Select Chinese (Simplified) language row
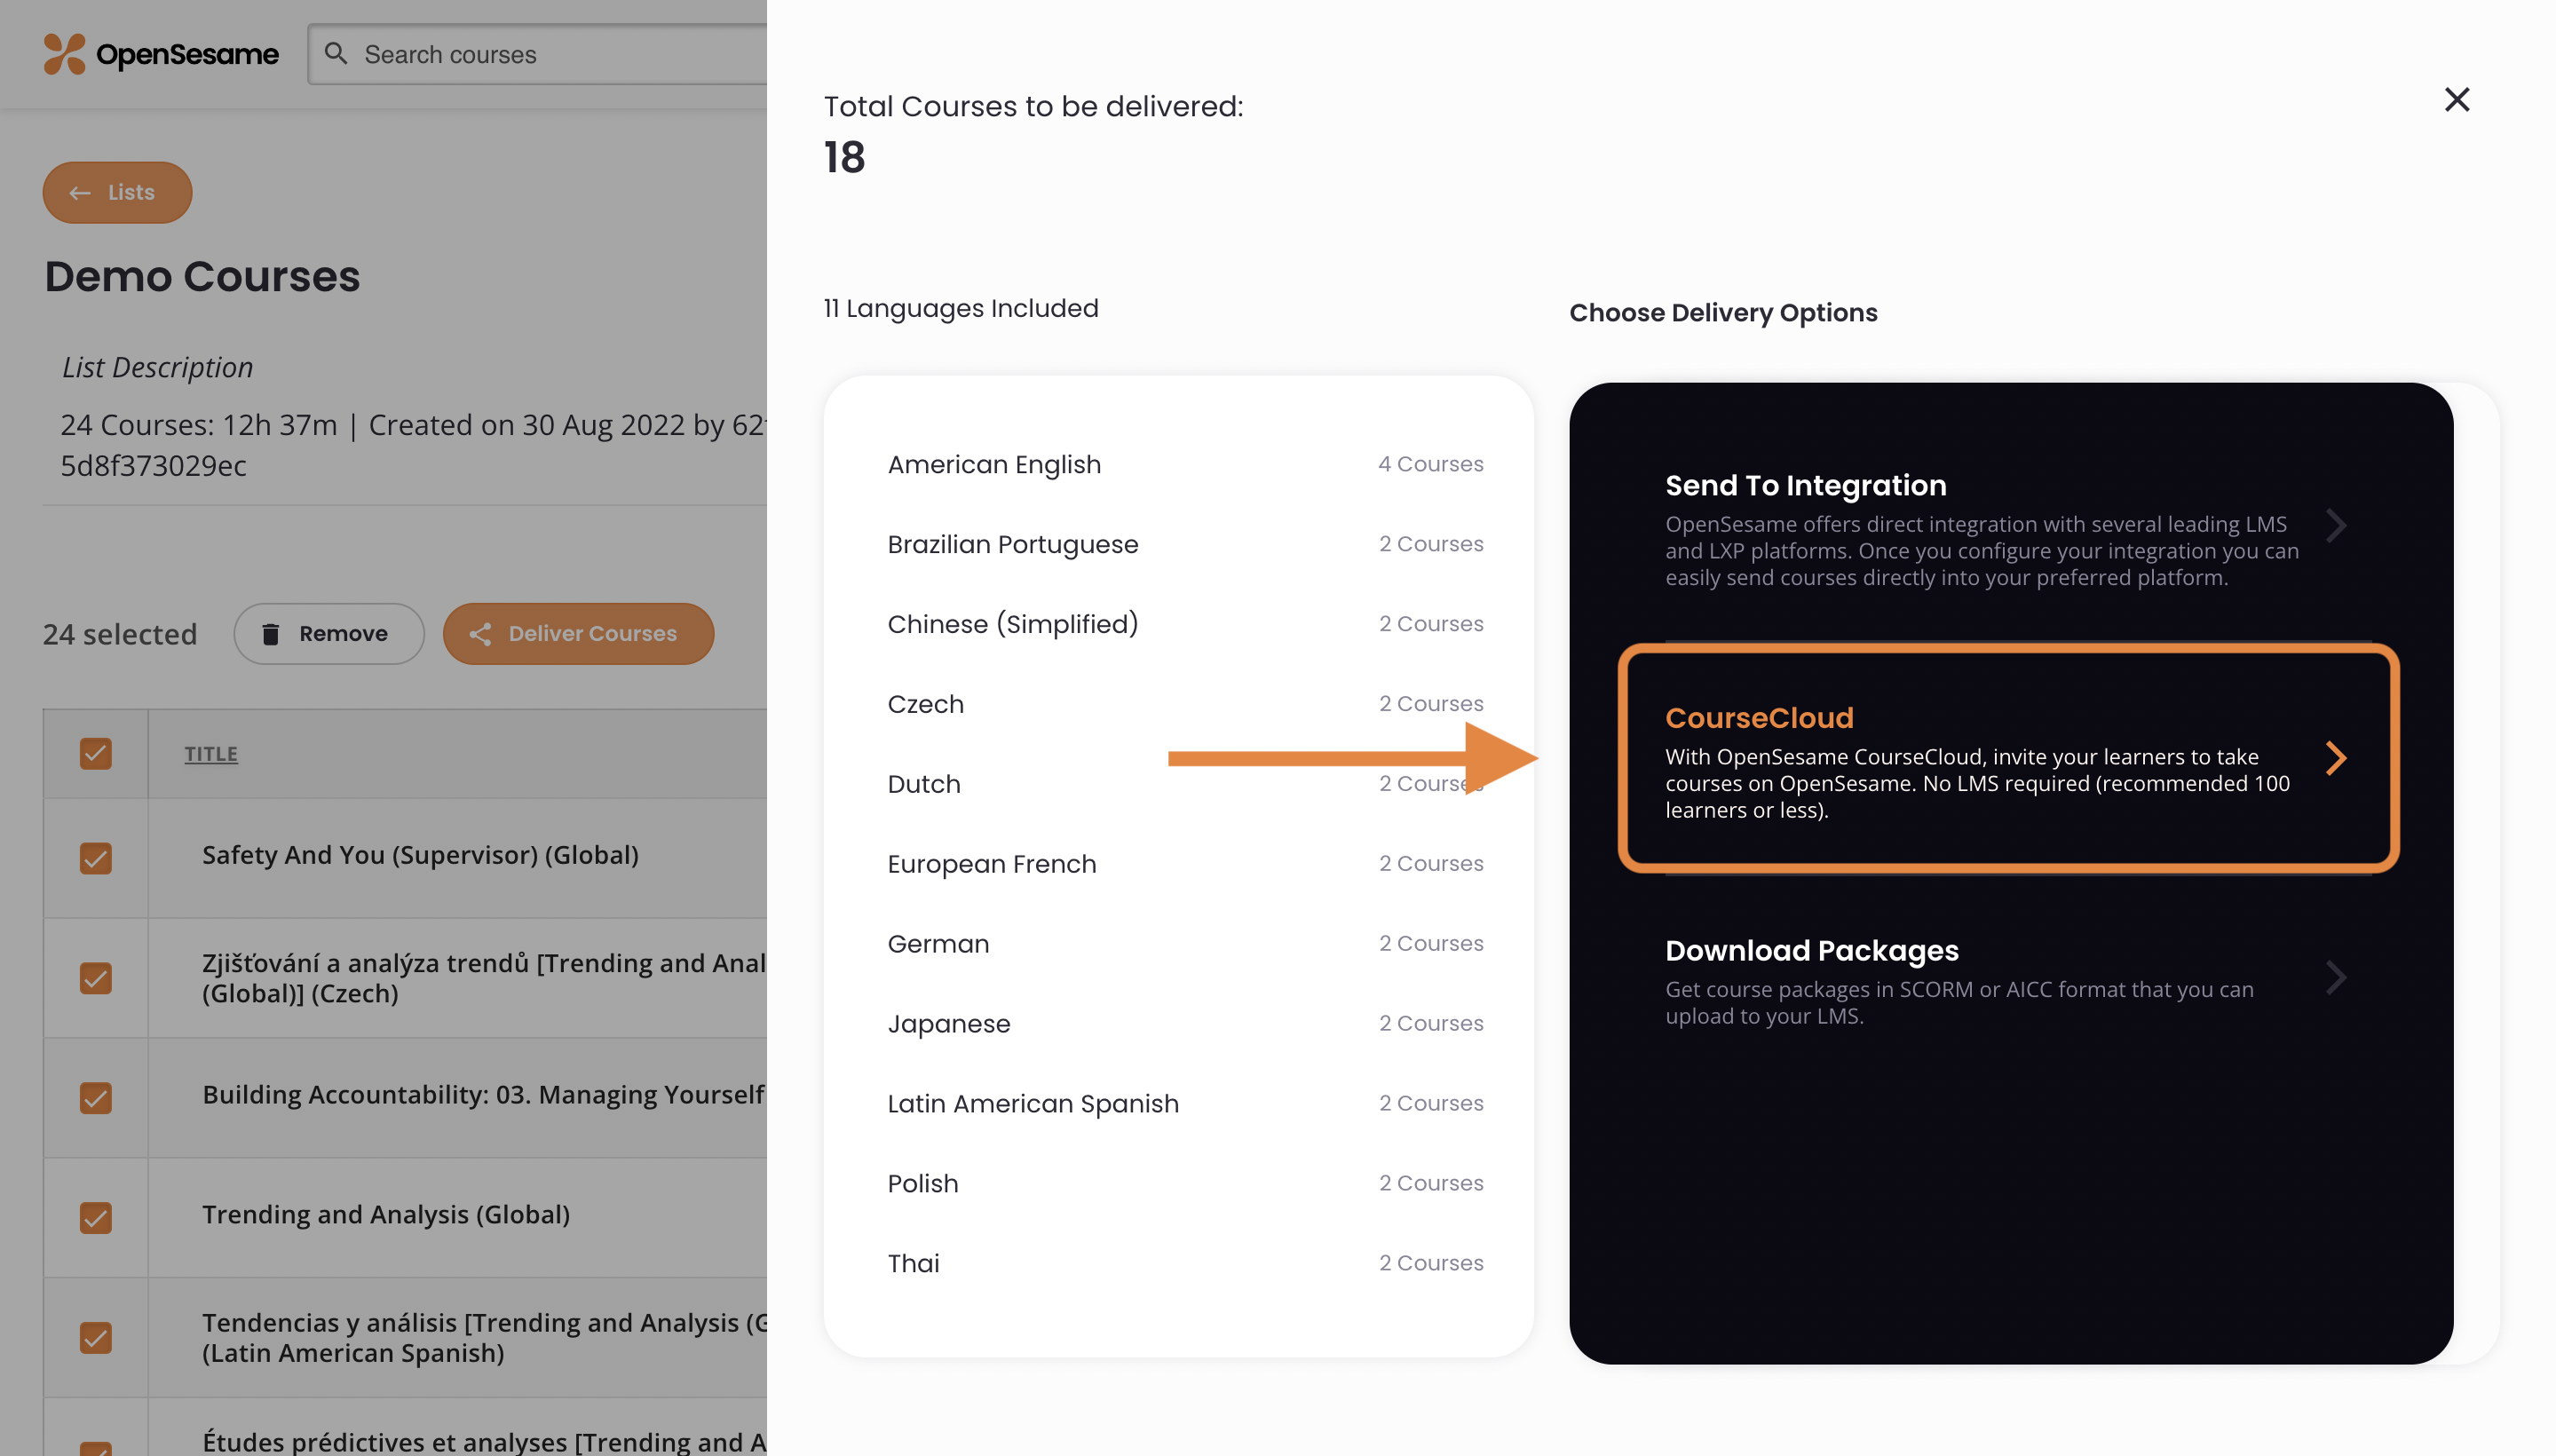 coord(1185,624)
